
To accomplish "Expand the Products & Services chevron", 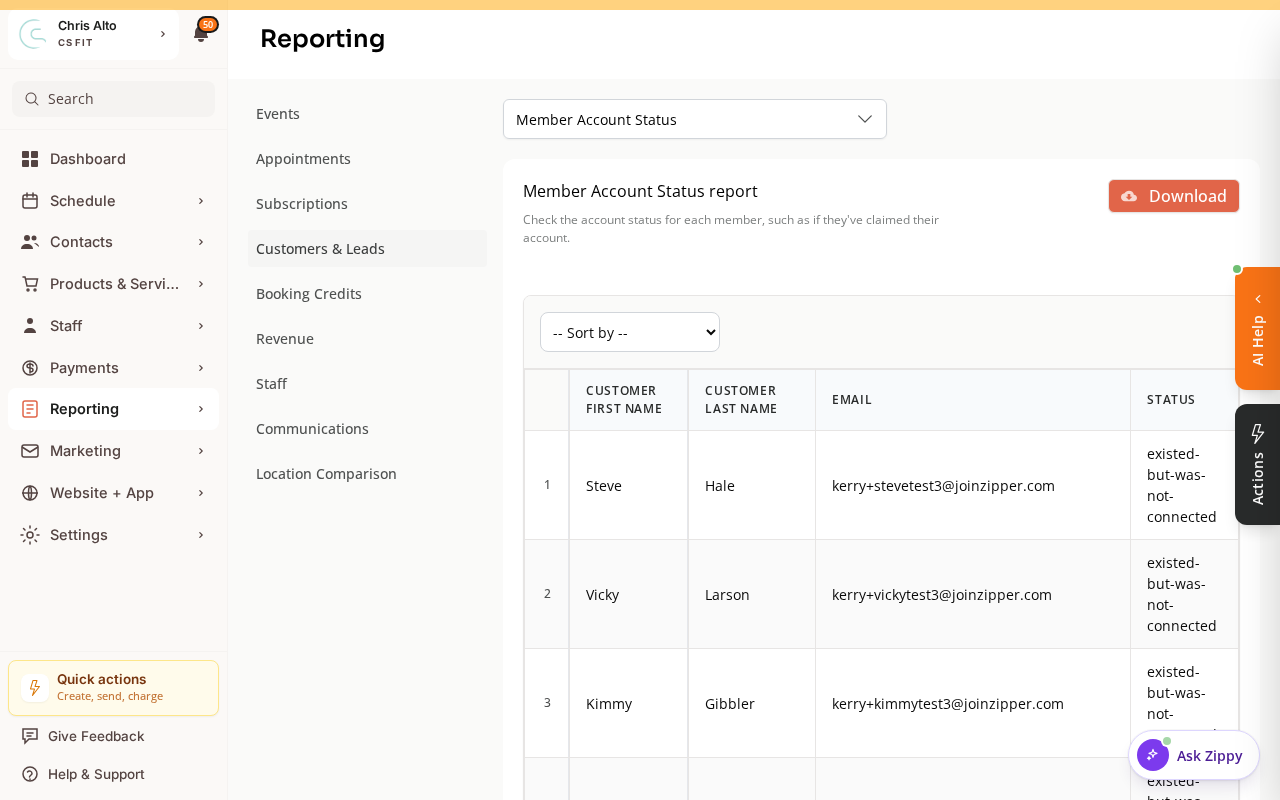I will [x=201, y=284].
